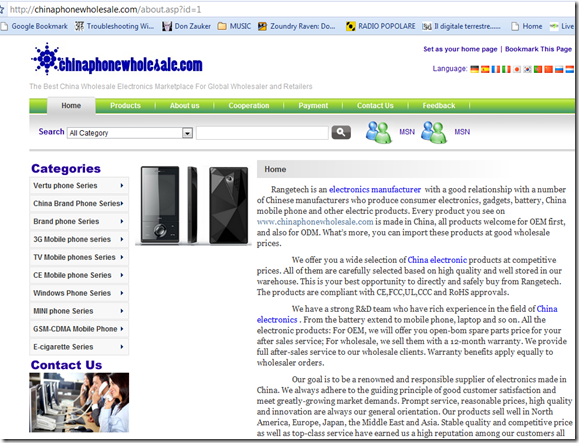
Task: Switch language with the Portuguese flag
Action: (538, 69)
